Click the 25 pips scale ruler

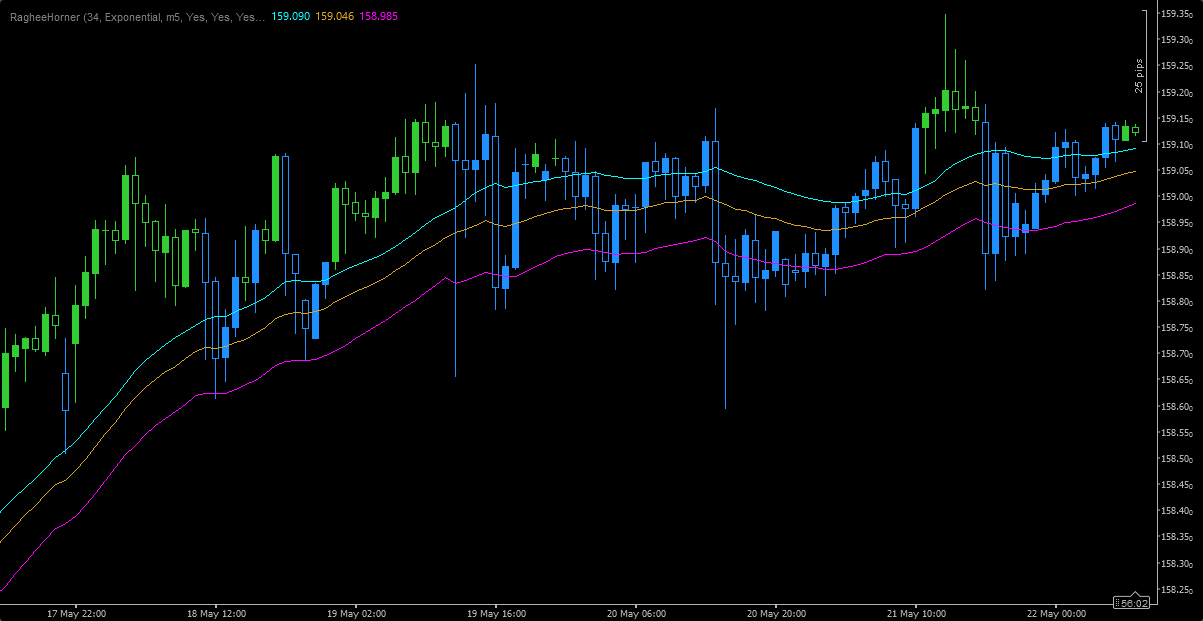[1139, 76]
